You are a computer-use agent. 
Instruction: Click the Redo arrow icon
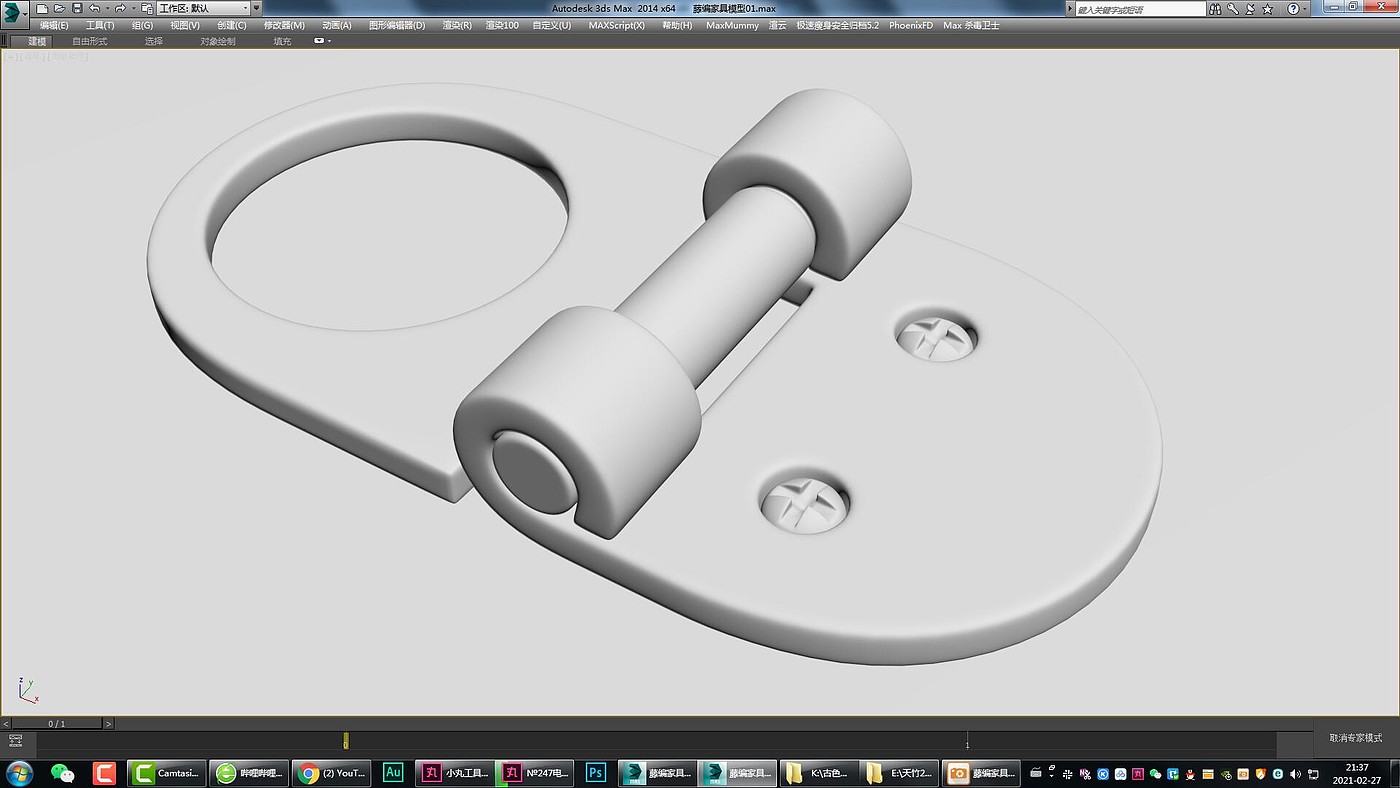[x=120, y=8]
